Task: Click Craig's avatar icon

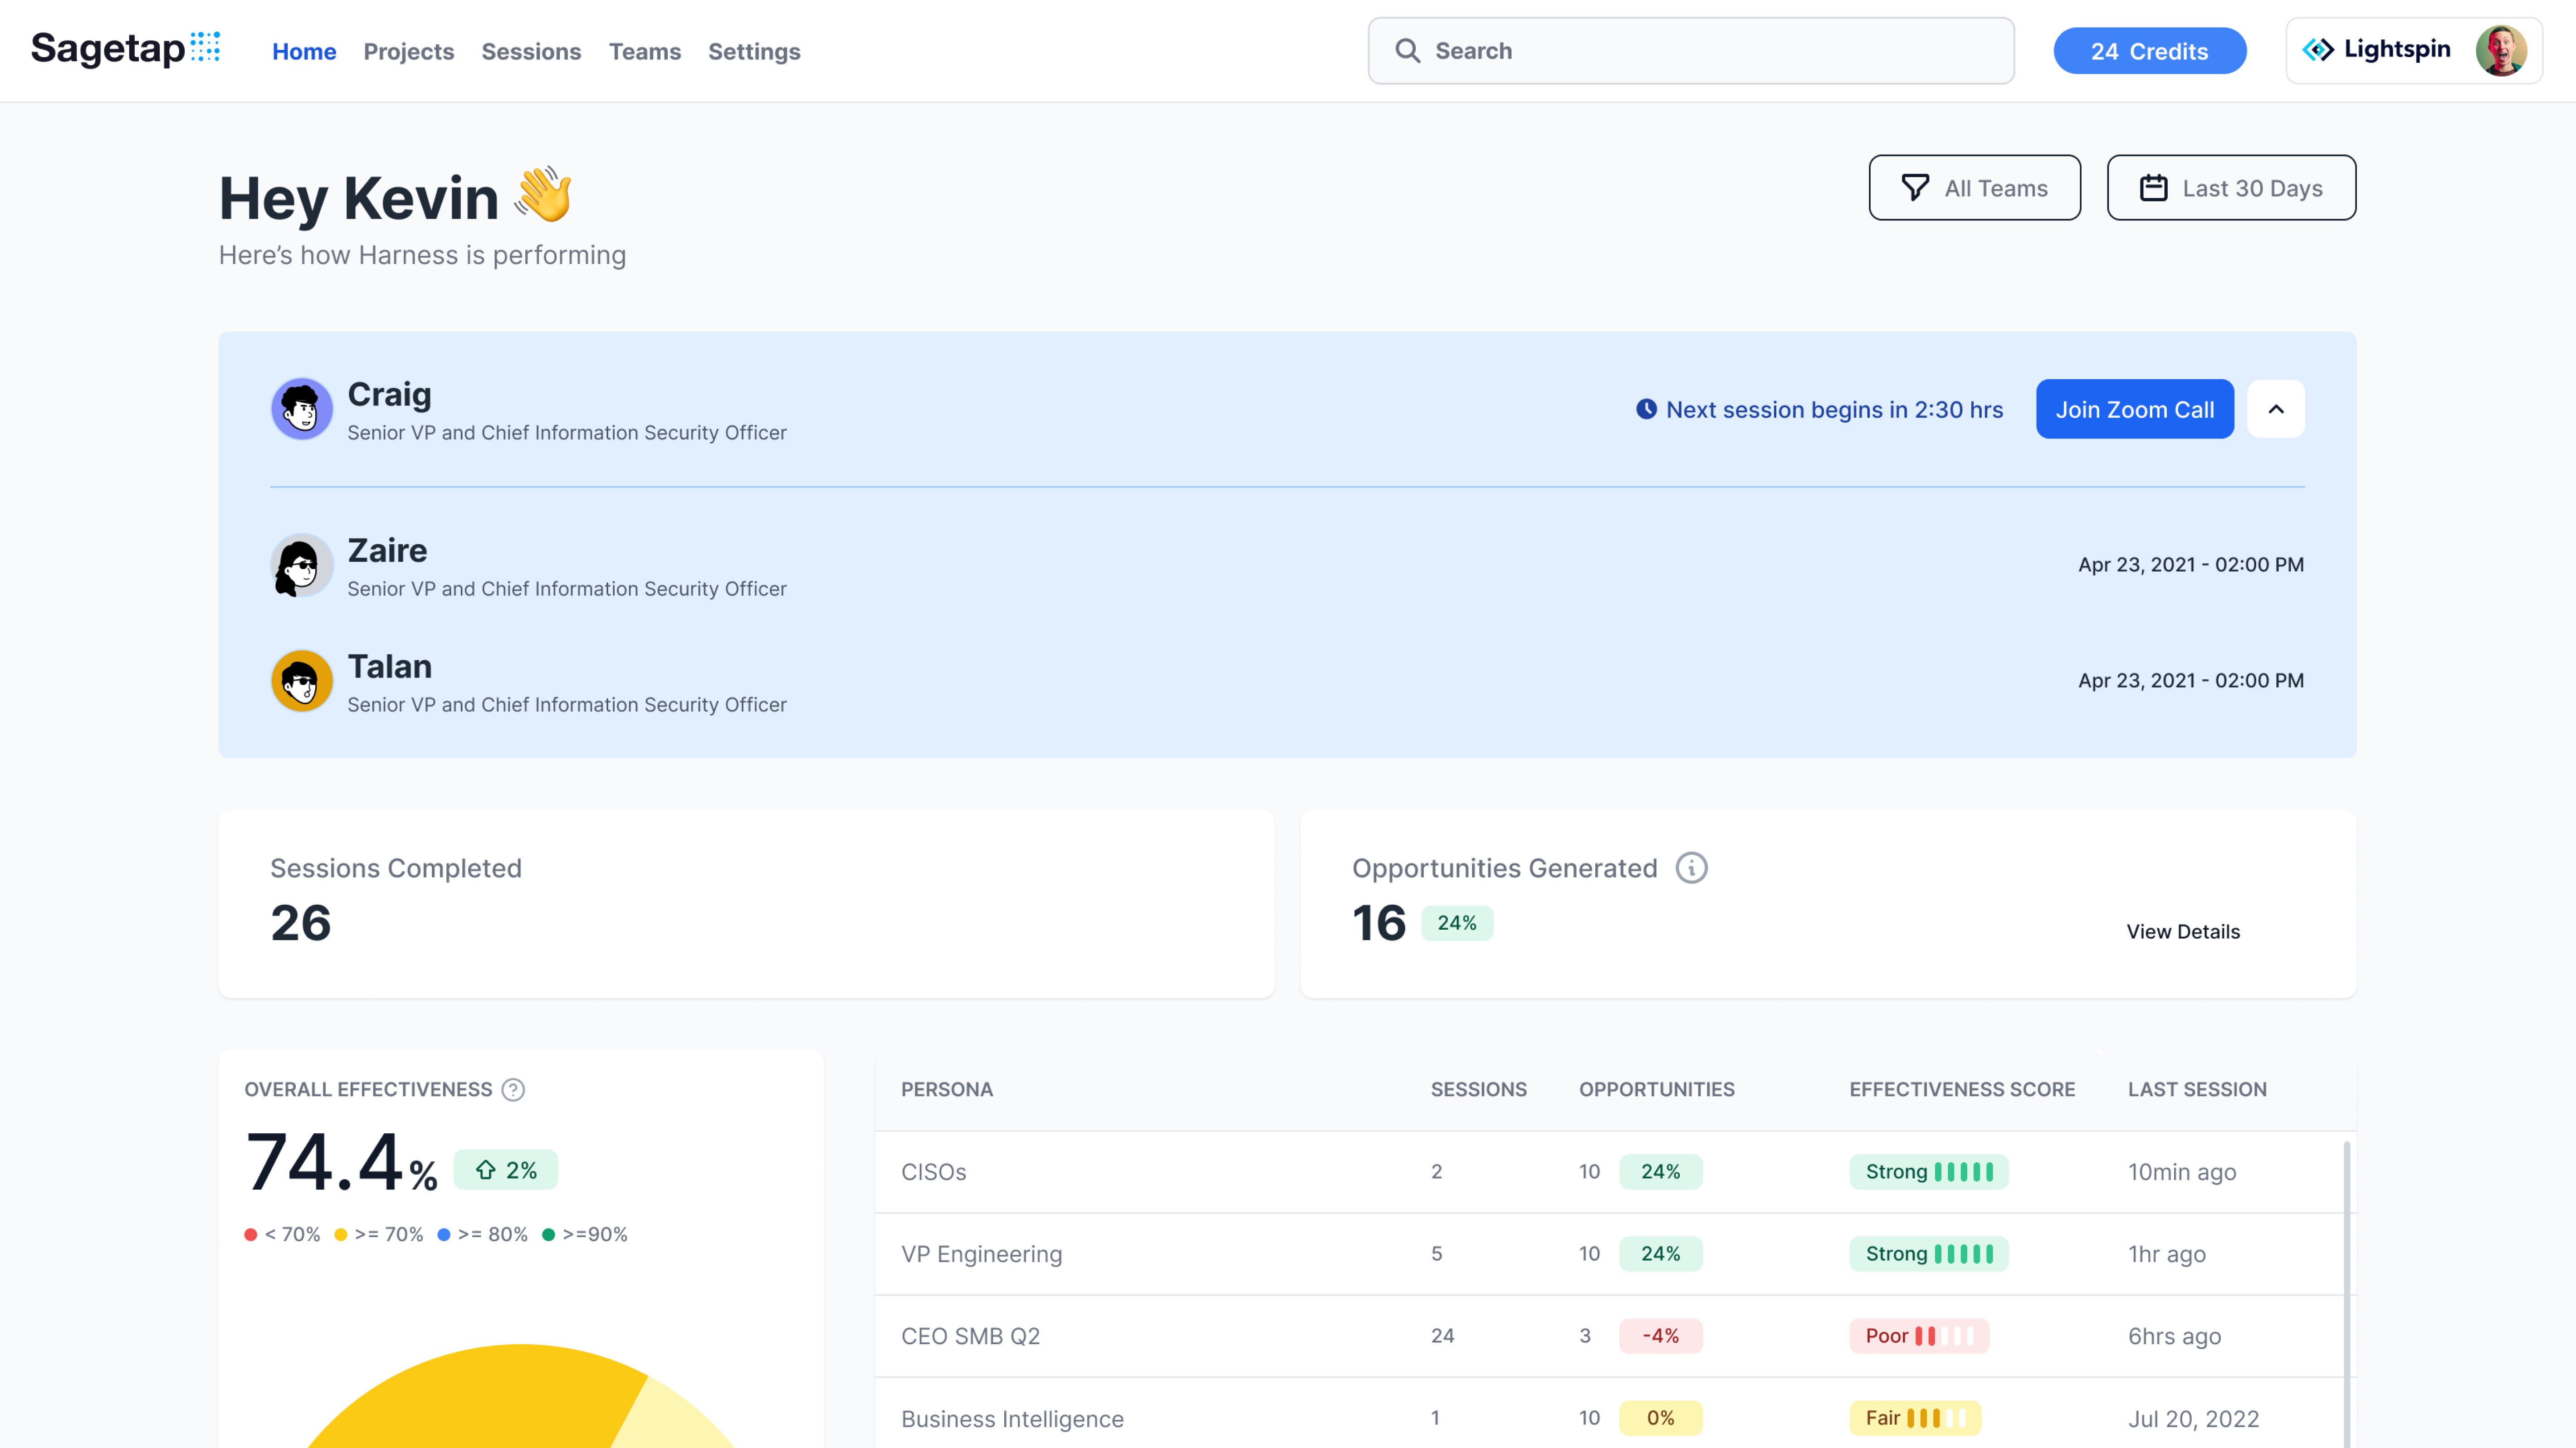Action: point(301,409)
